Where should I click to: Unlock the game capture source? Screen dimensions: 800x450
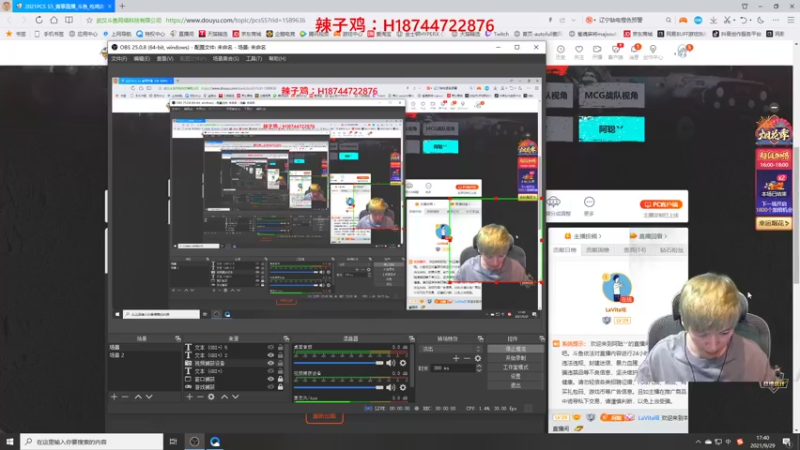[280, 387]
